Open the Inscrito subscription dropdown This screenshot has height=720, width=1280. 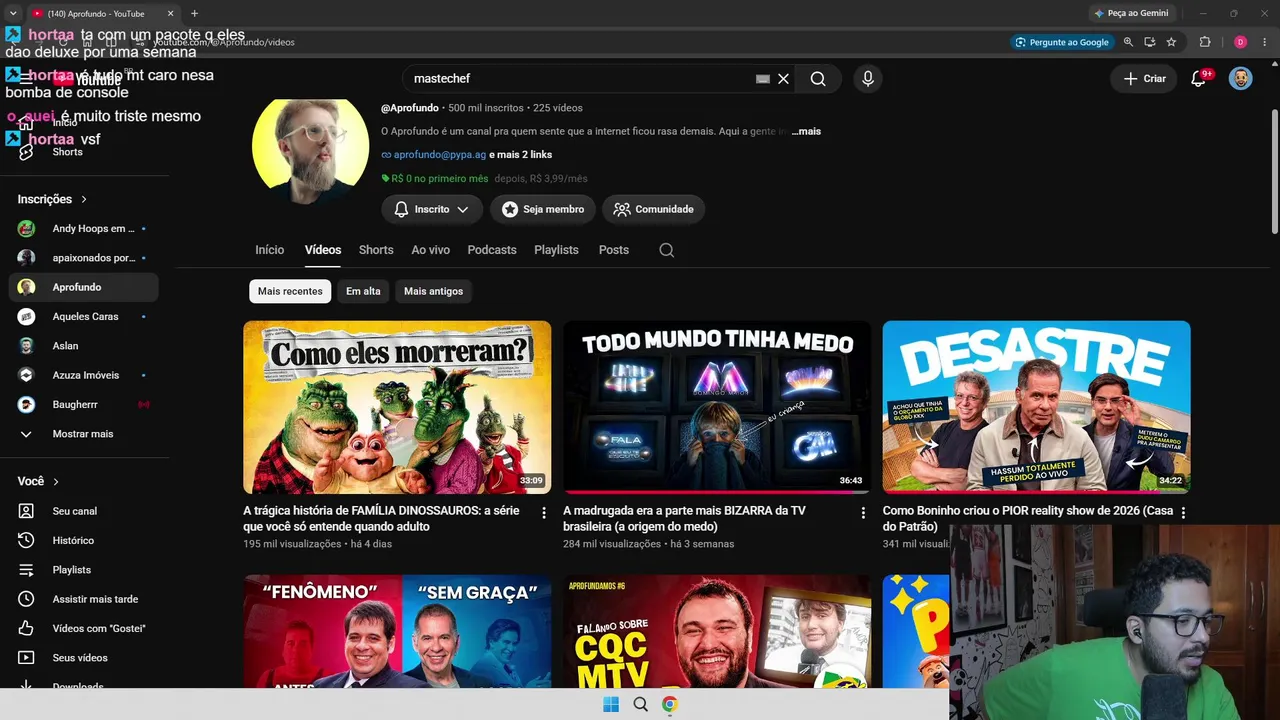click(x=432, y=209)
